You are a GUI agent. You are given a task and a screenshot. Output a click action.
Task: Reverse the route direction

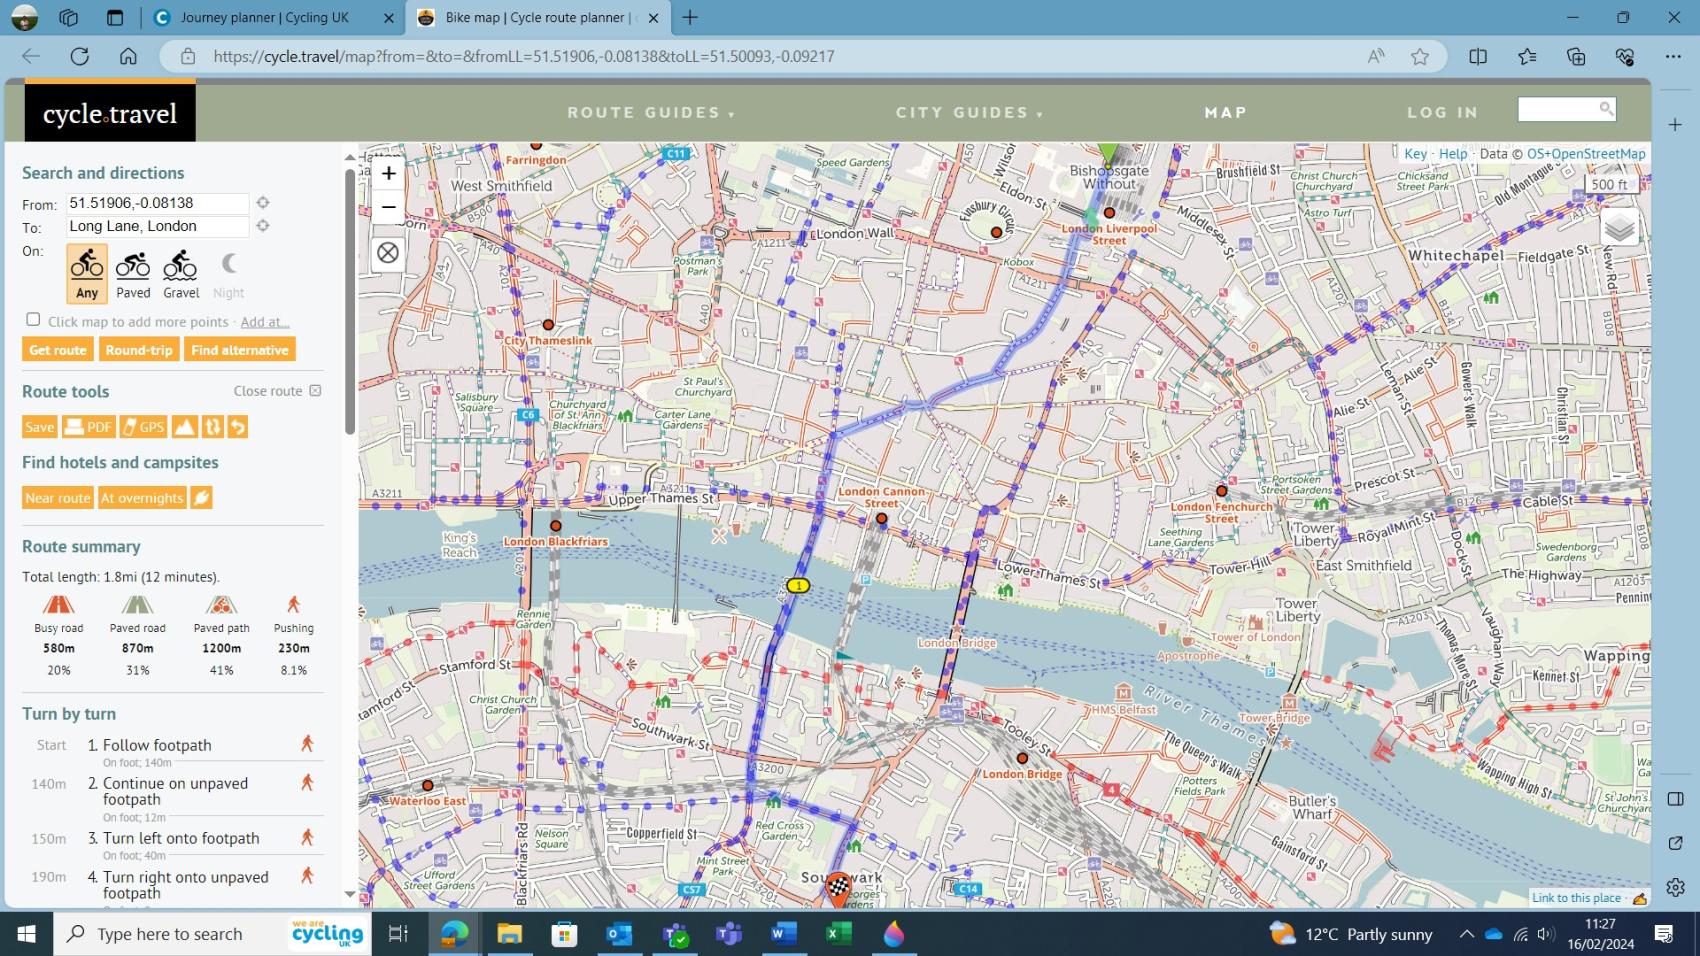pyautogui.click(x=211, y=426)
